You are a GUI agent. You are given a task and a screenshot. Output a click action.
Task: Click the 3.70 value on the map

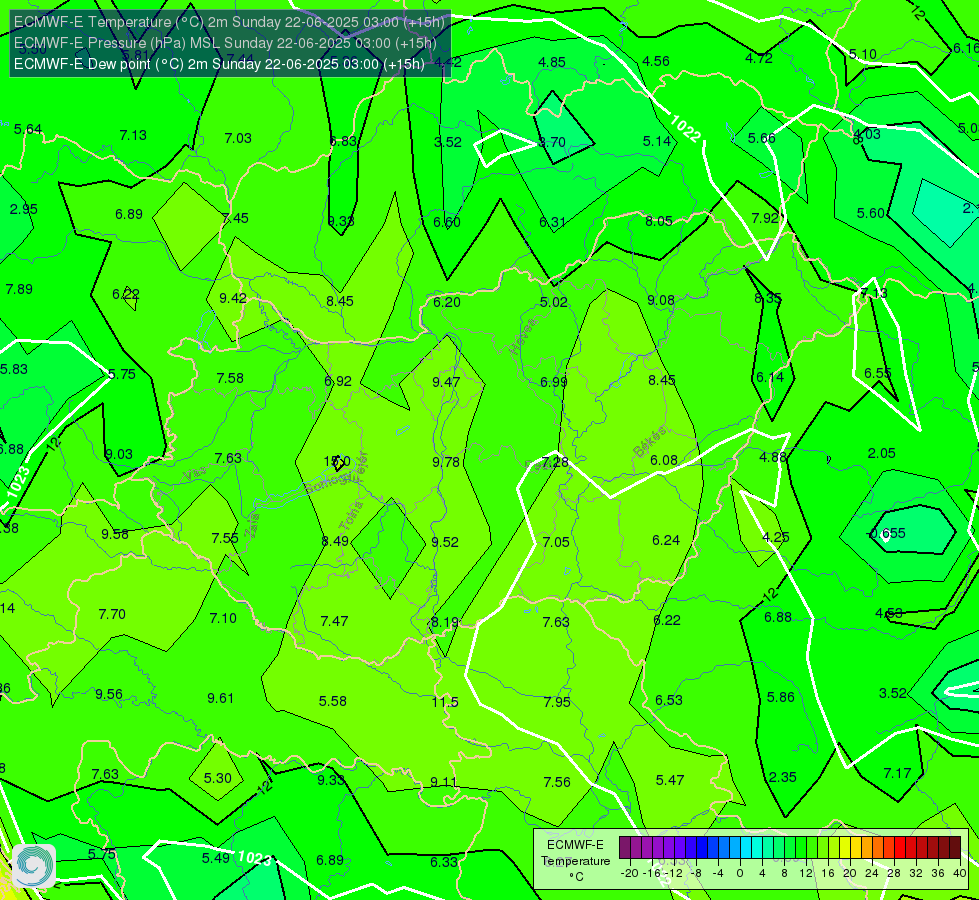552,142
